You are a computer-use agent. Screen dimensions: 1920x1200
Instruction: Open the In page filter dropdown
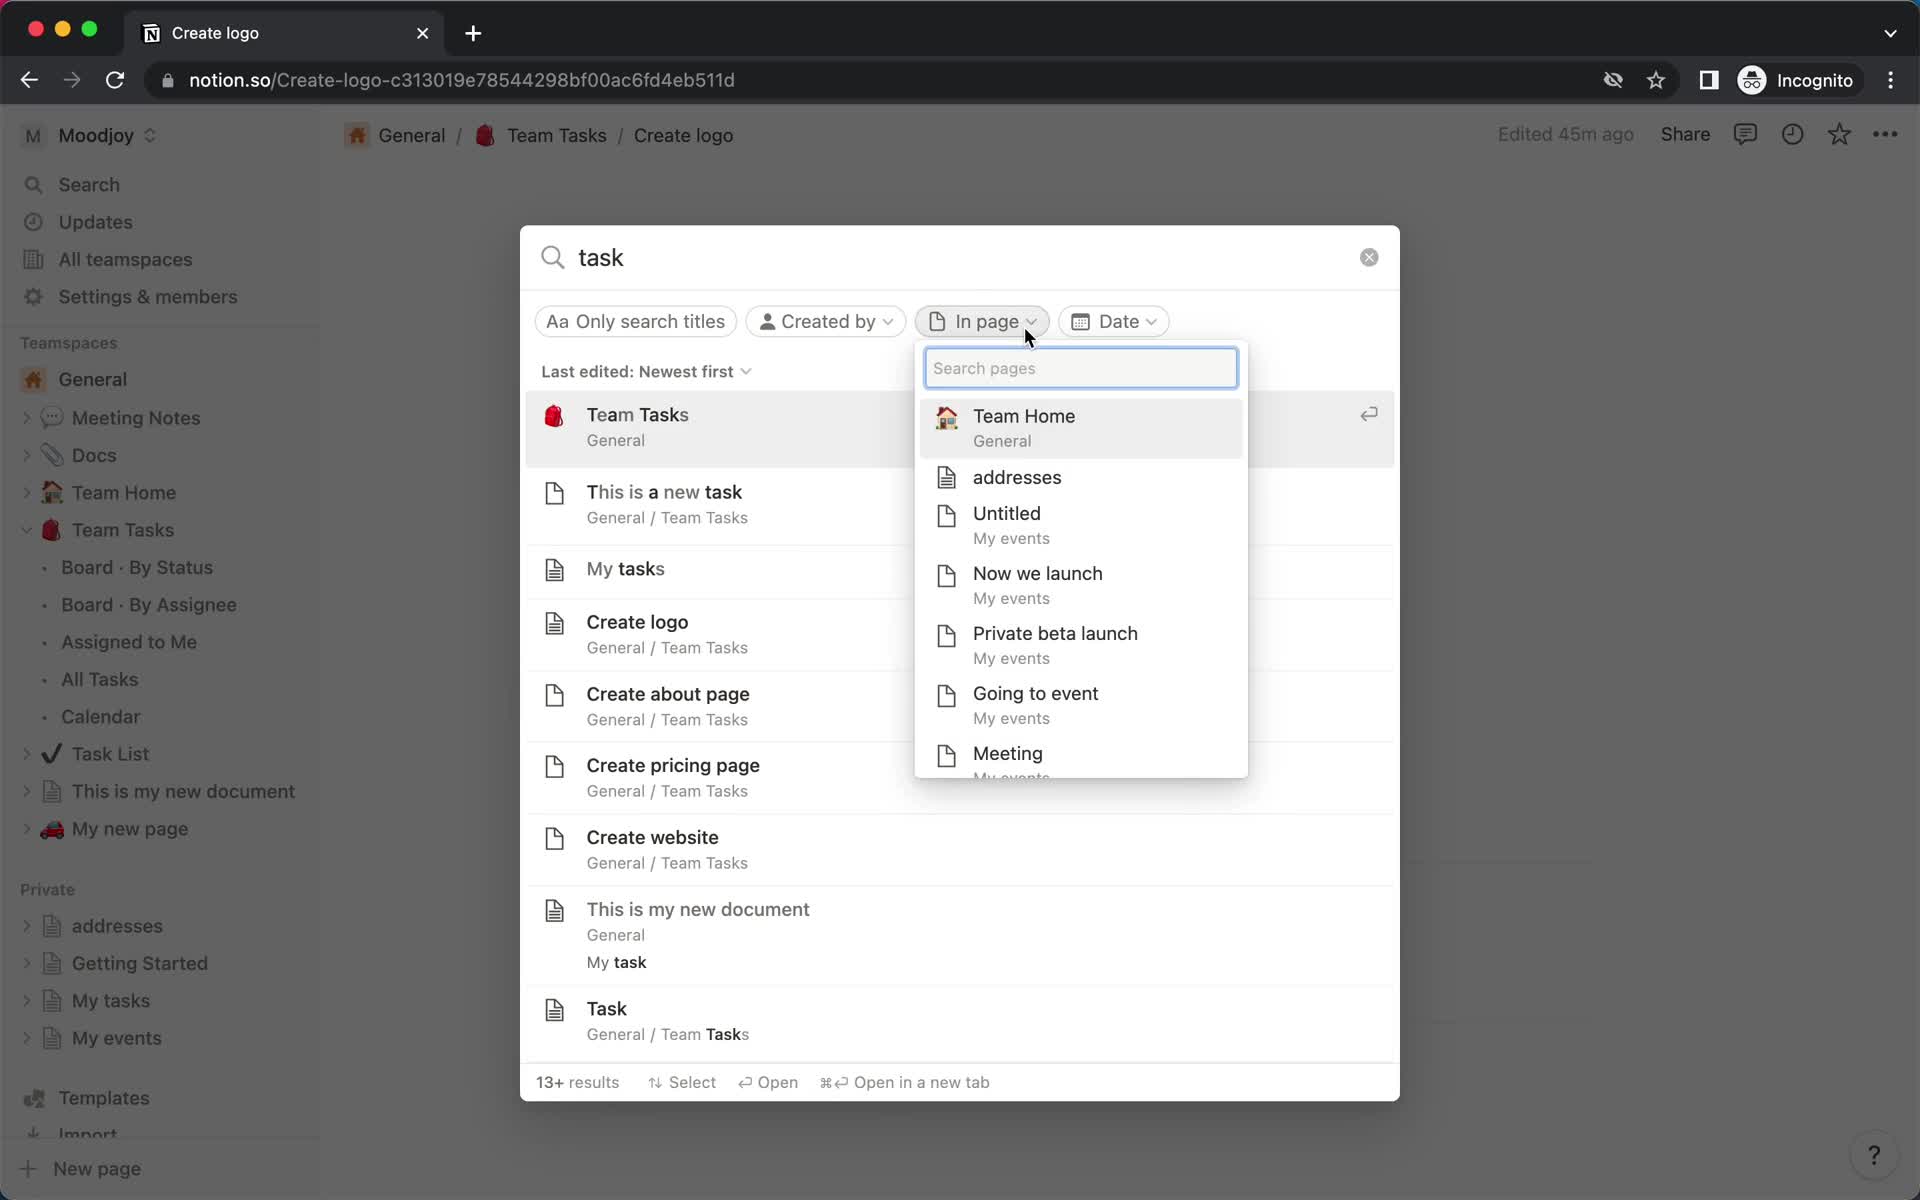pyautogui.click(x=982, y=321)
